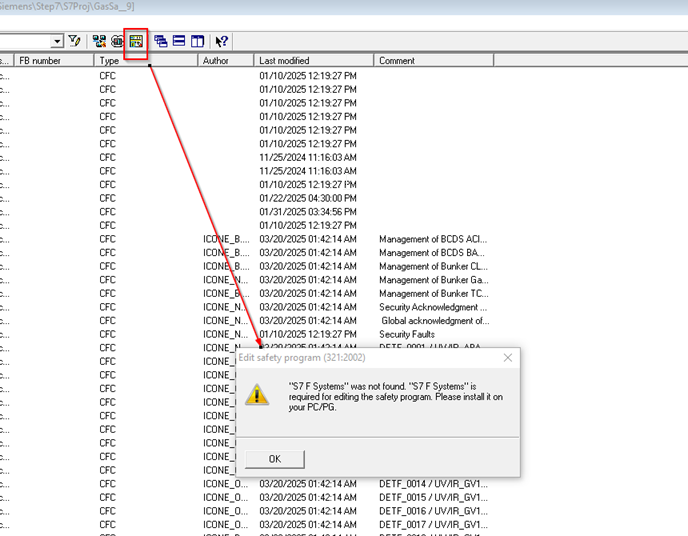
Task: Activate the context help arrow-question icon
Action: click(222, 41)
